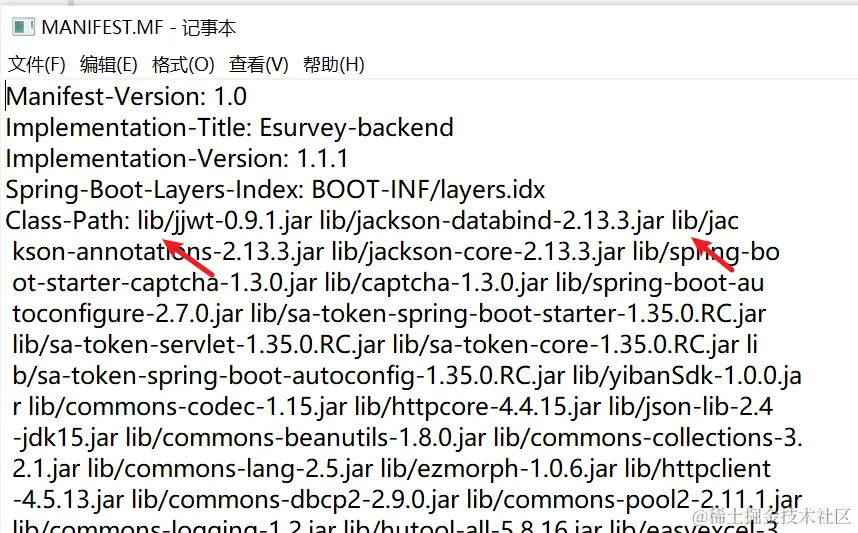Click the 'Implementation-Version: 1.1.1' line
The width and height of the screenshot is (858, 533).
tap(177, 159)
